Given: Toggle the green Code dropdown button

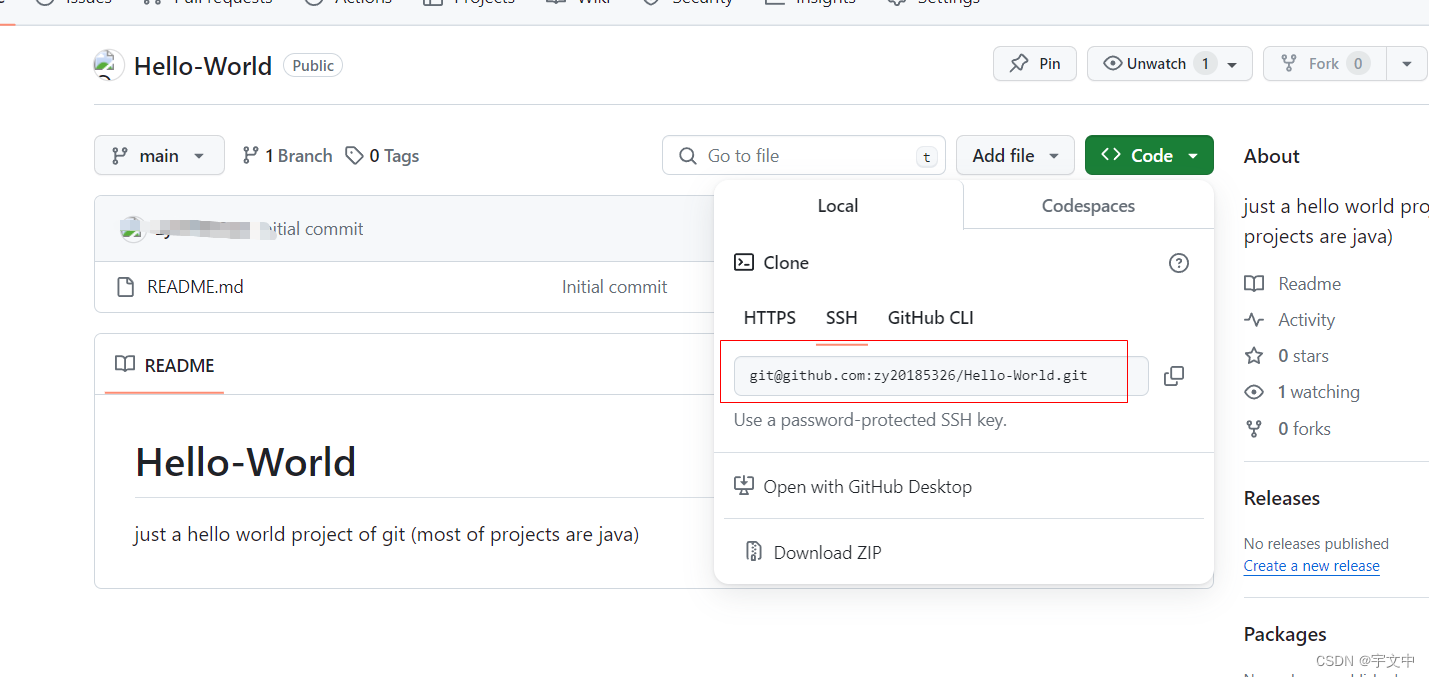Looking at the screenshot, I should point(1149,155).
